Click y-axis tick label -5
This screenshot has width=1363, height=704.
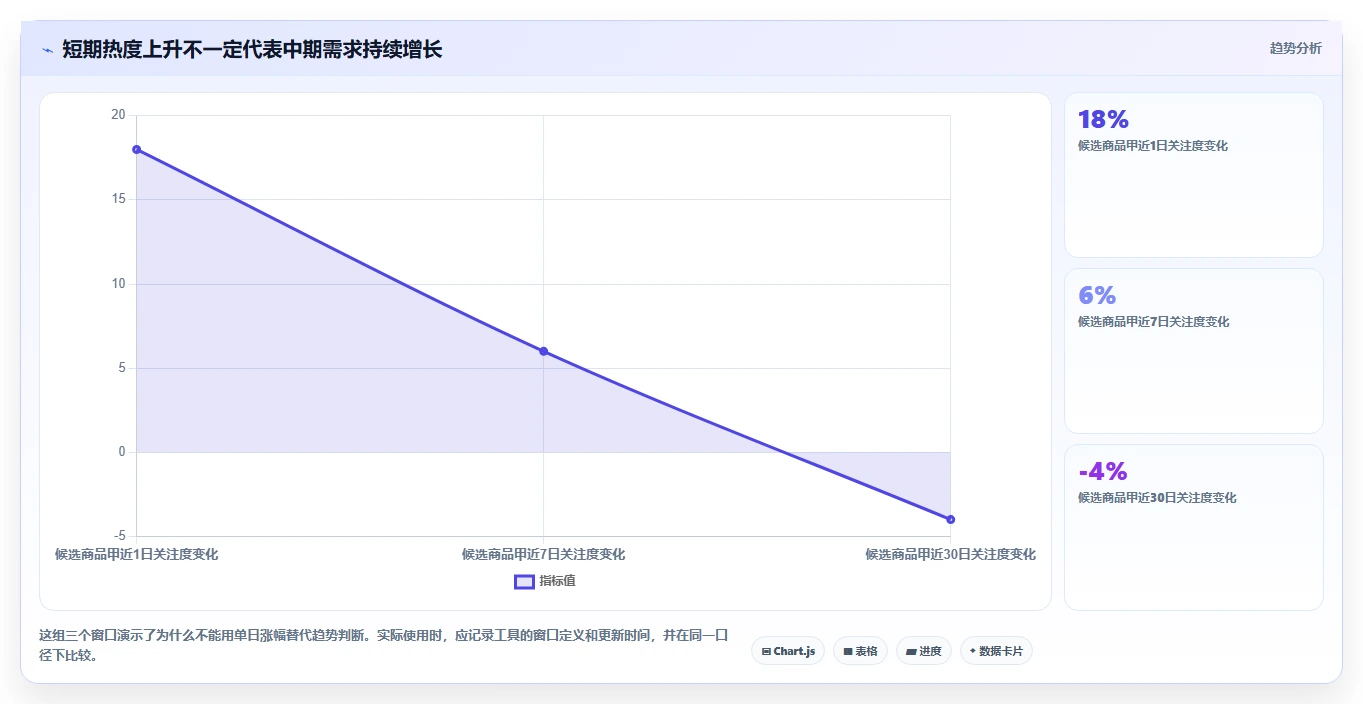pyautogui.click(x=120, y=536)
